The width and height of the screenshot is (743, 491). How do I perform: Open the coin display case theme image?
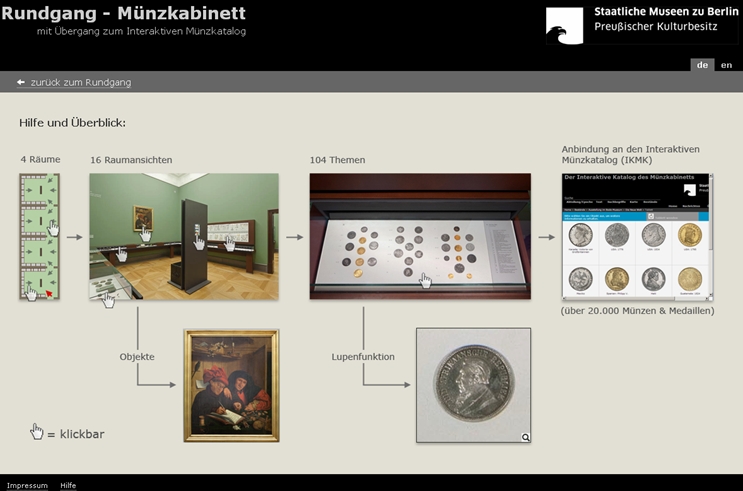[x=420, y=236]
